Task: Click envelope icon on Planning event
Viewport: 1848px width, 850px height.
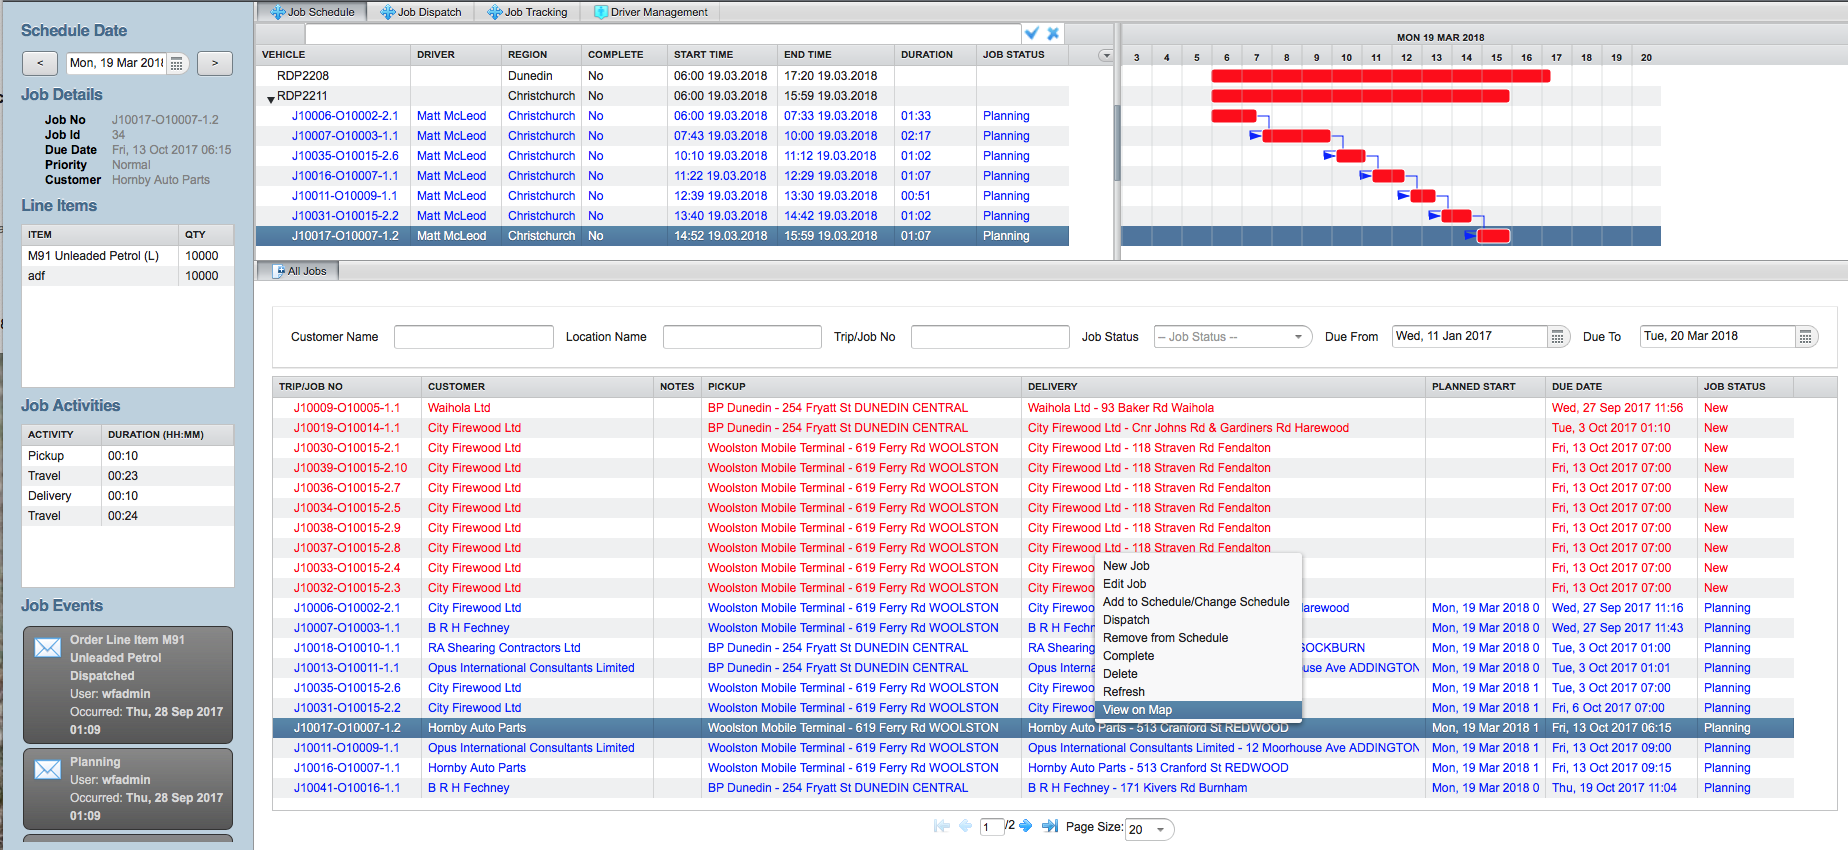Action: click(48, 769)
